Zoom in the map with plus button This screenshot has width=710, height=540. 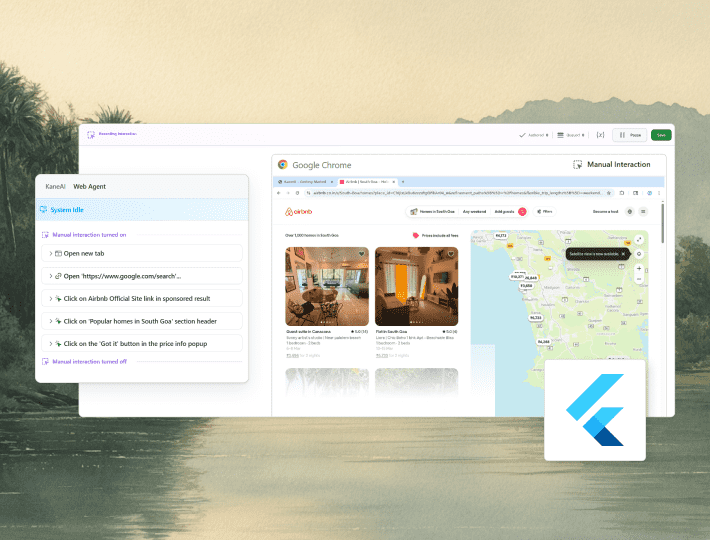tap(639, 268)
